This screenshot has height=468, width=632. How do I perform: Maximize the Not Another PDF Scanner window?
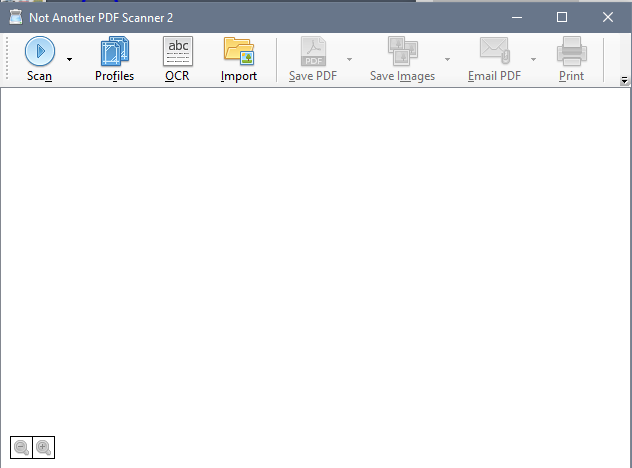tap(562, 17)
